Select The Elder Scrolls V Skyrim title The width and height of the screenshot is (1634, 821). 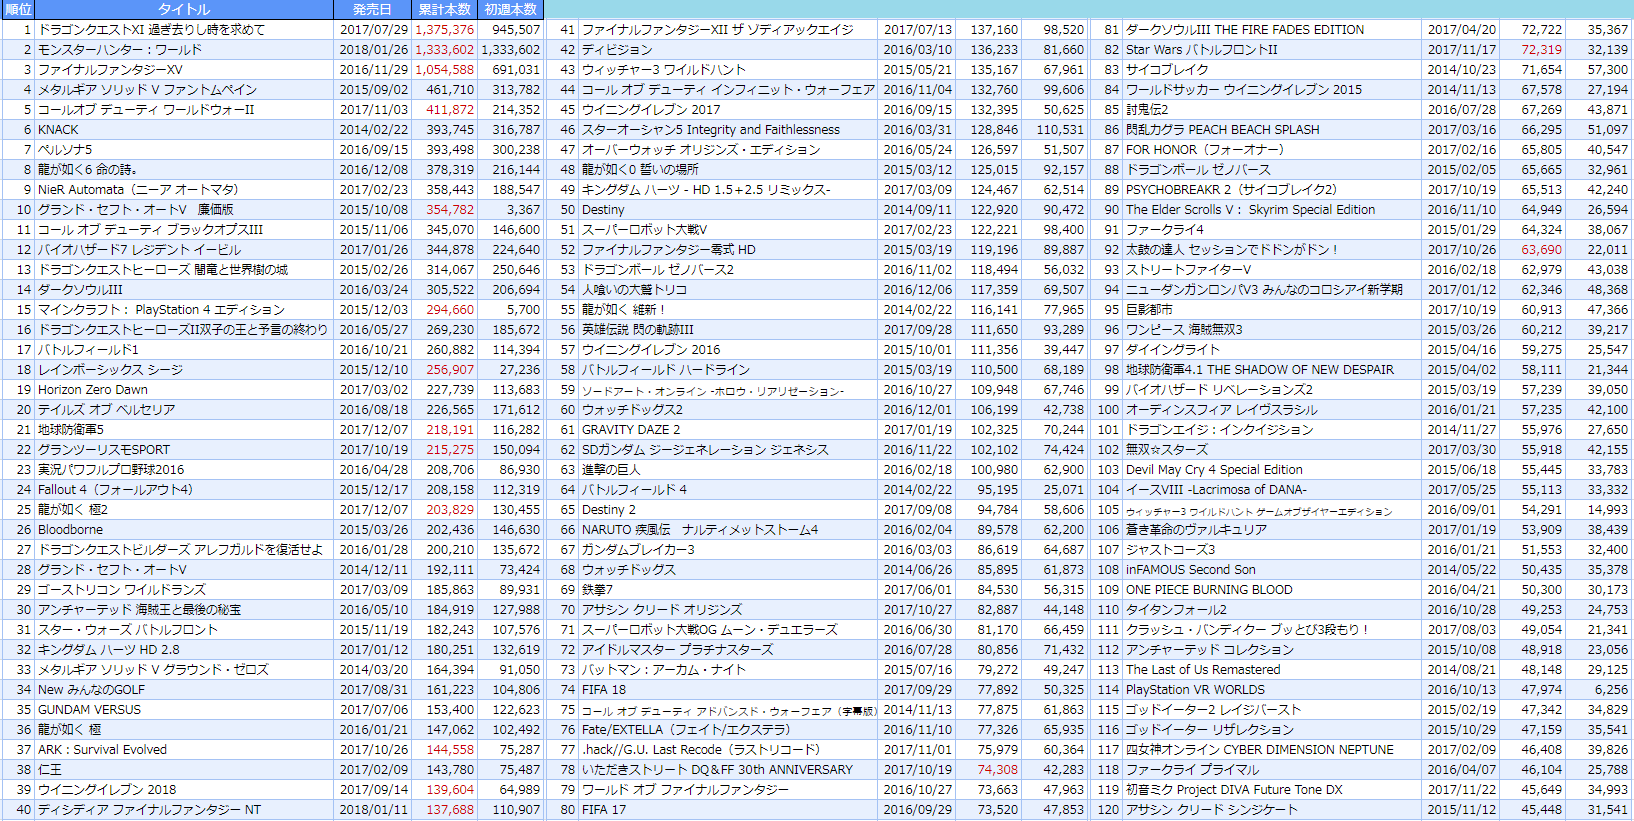pos(1251,210)
